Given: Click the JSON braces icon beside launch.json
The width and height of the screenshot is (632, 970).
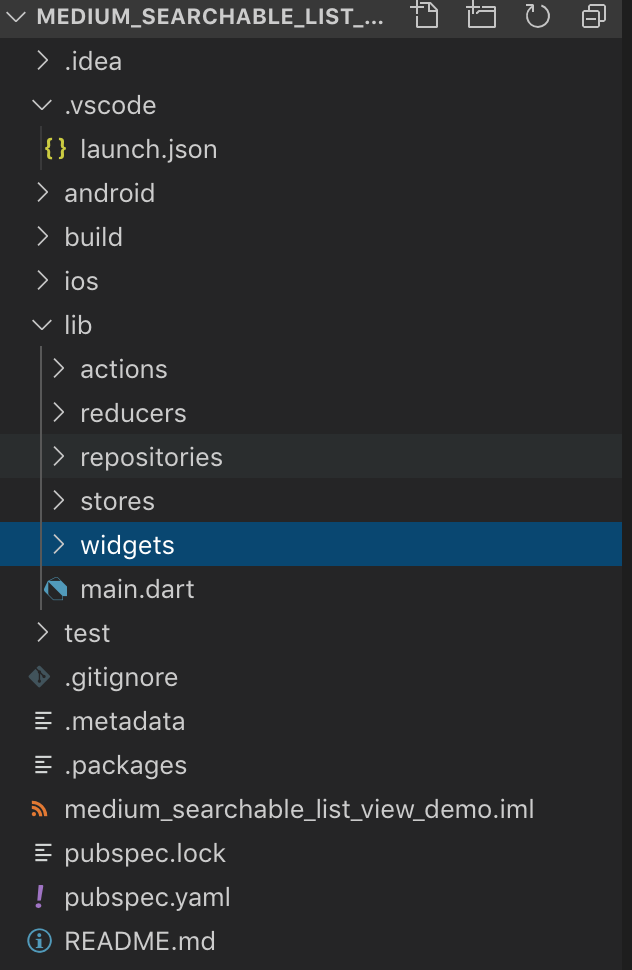Looking at the screenshot, I should pos(56,148).
